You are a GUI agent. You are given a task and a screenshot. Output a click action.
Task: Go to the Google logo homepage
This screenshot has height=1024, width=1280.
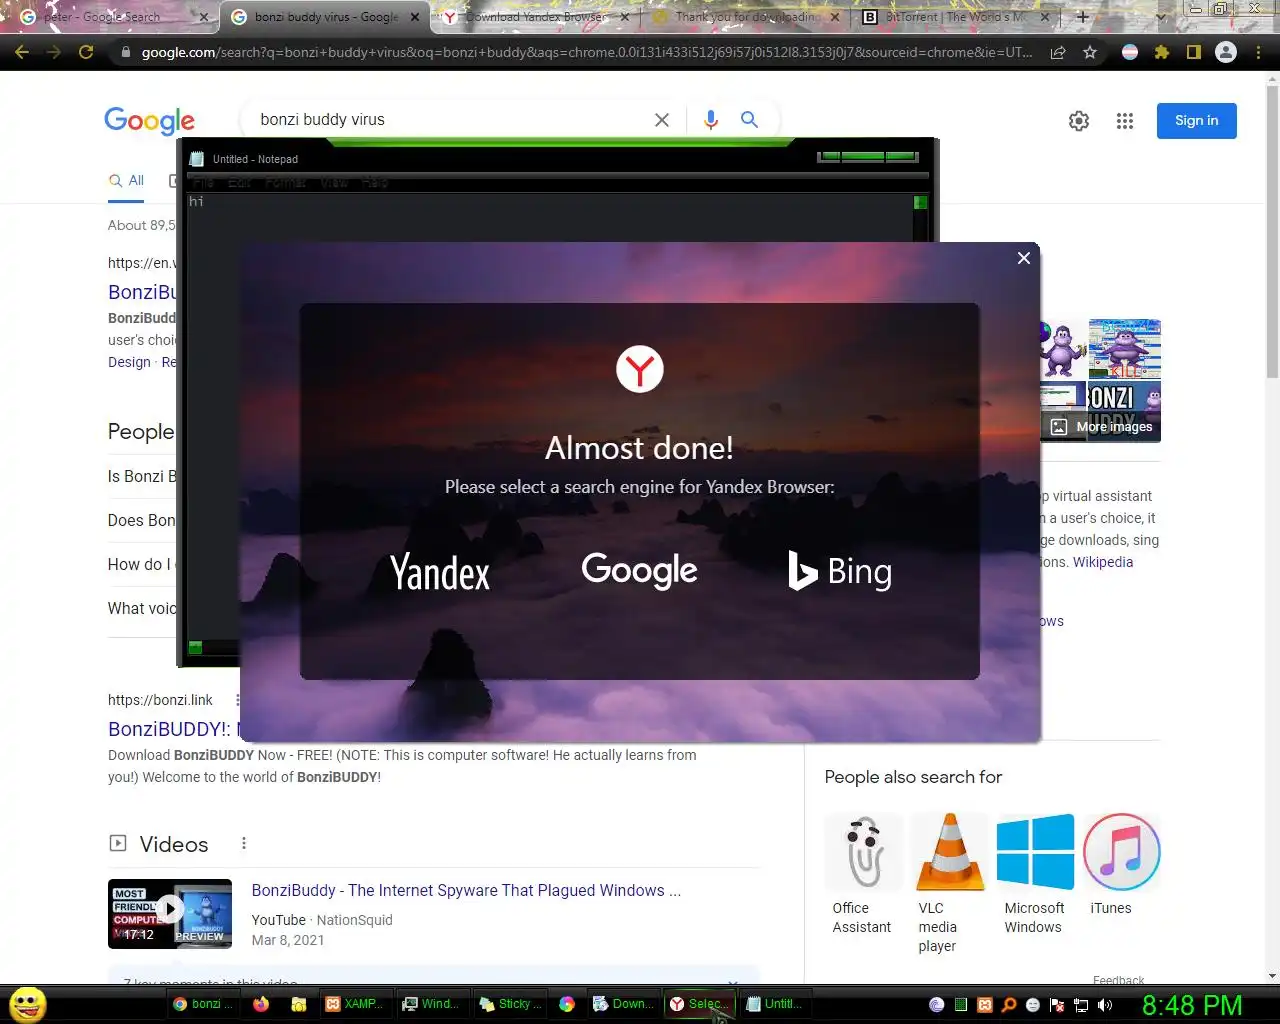tap(150, 121)
